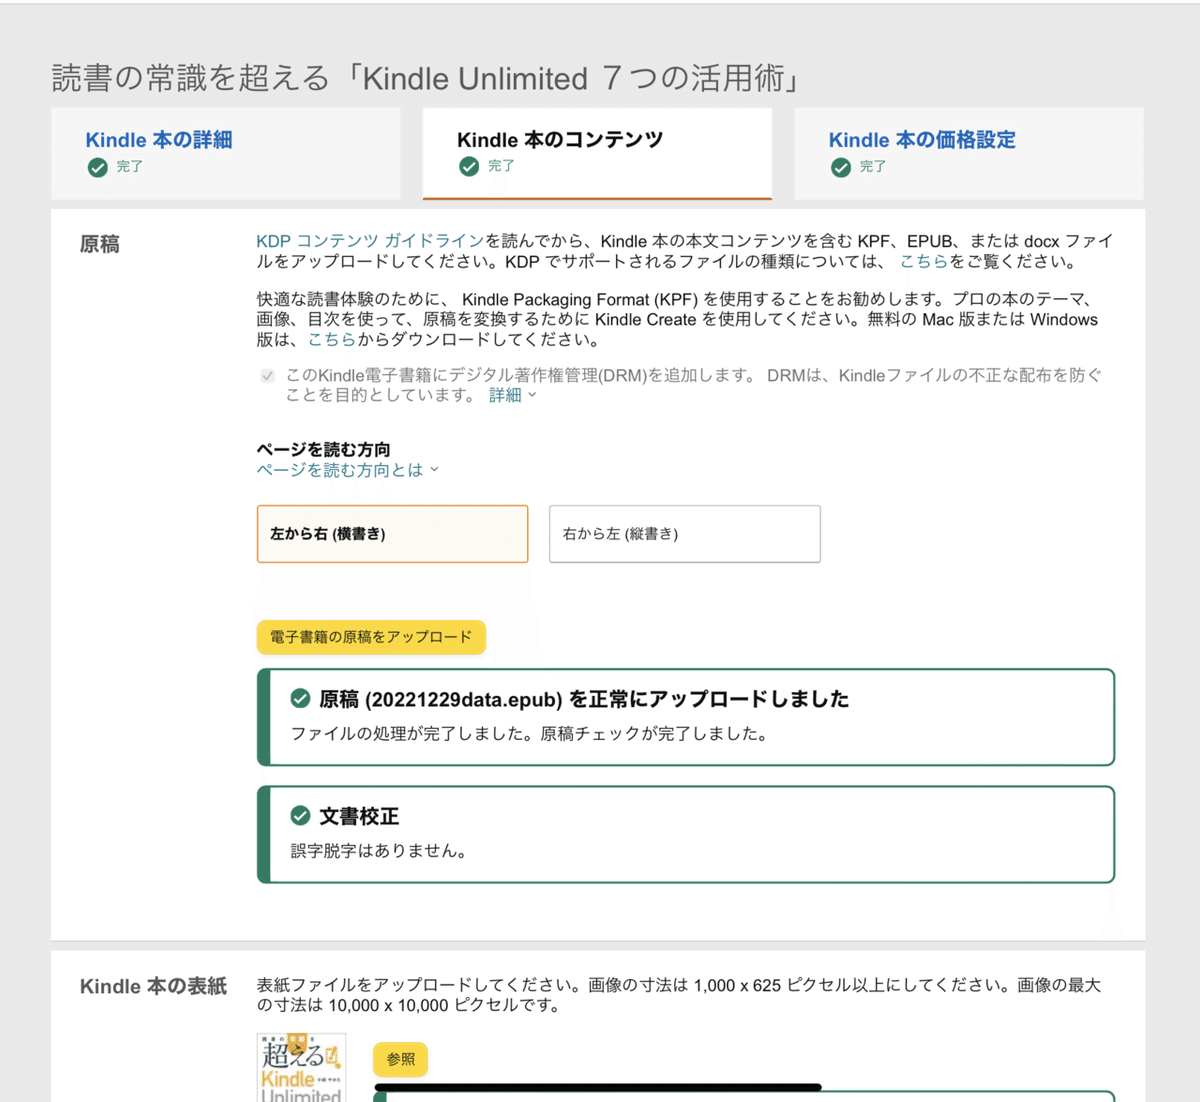Select 左から右 (横書き) reading direction
This screenshot has height=1102, width=1200.
[x=392, y=534]
